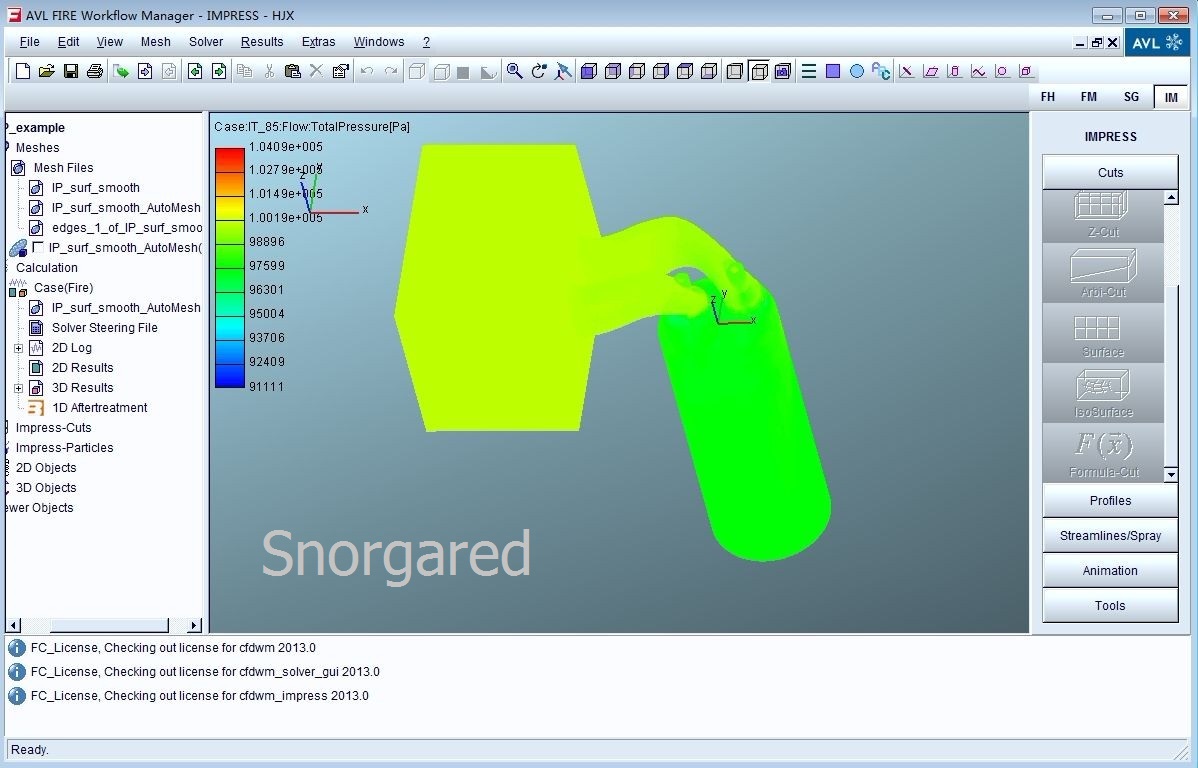Select the solid cube icon left of the pressed cube
Screen dimensions: 1198x768
(x=735, y=71)
